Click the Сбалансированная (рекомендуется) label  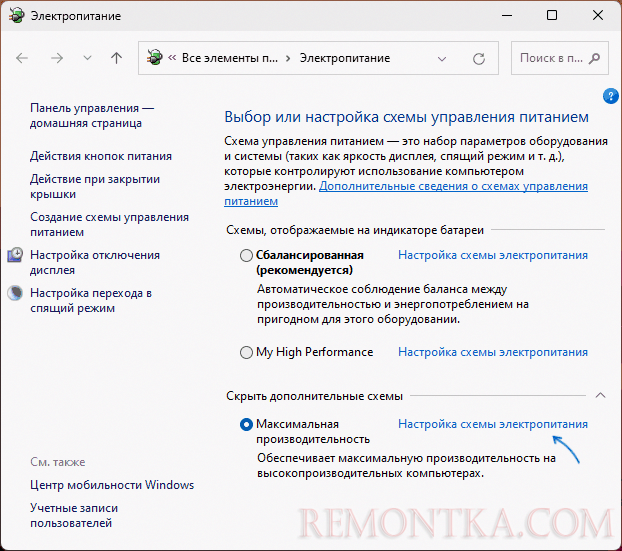click(309, 262)
